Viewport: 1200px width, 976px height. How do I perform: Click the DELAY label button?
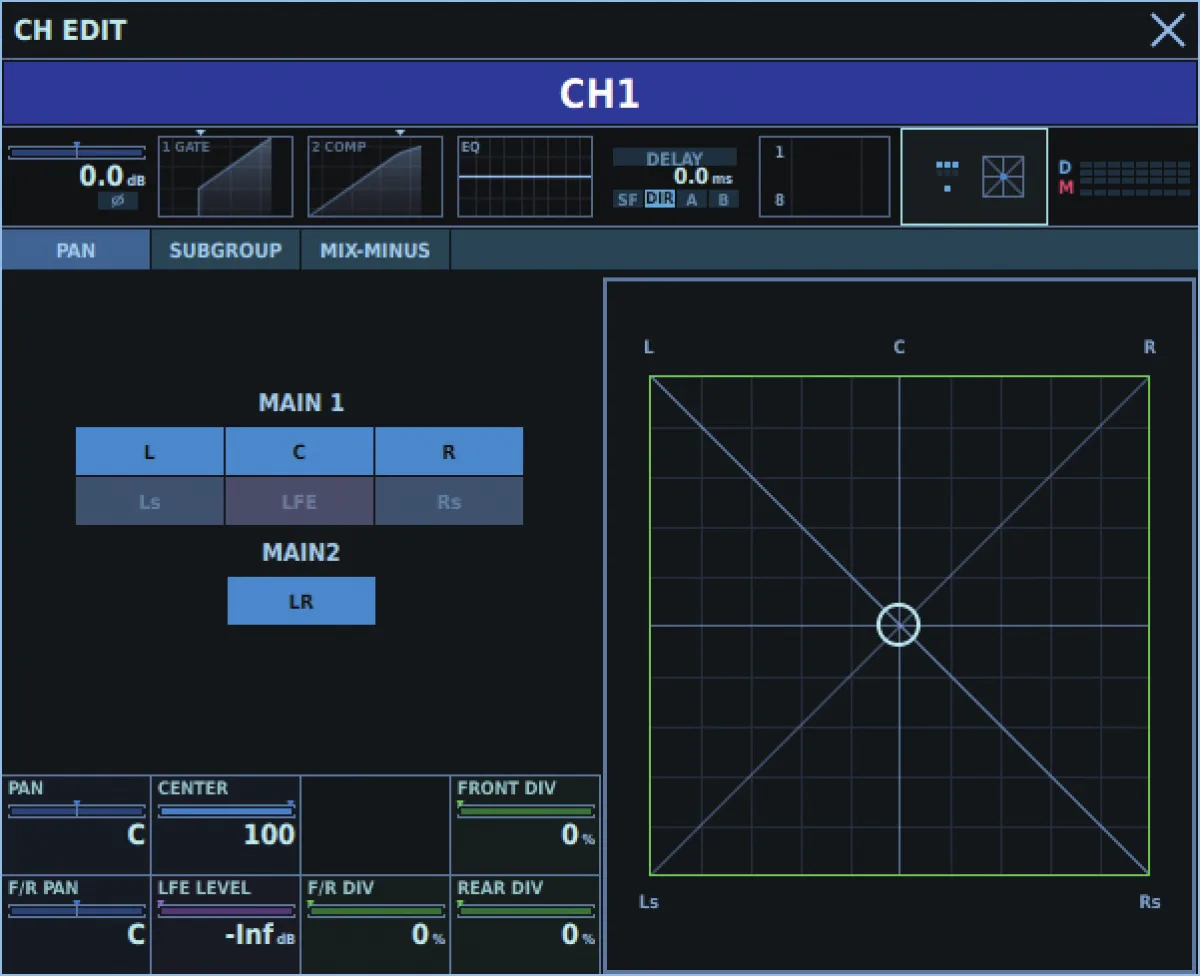point(675,158)
